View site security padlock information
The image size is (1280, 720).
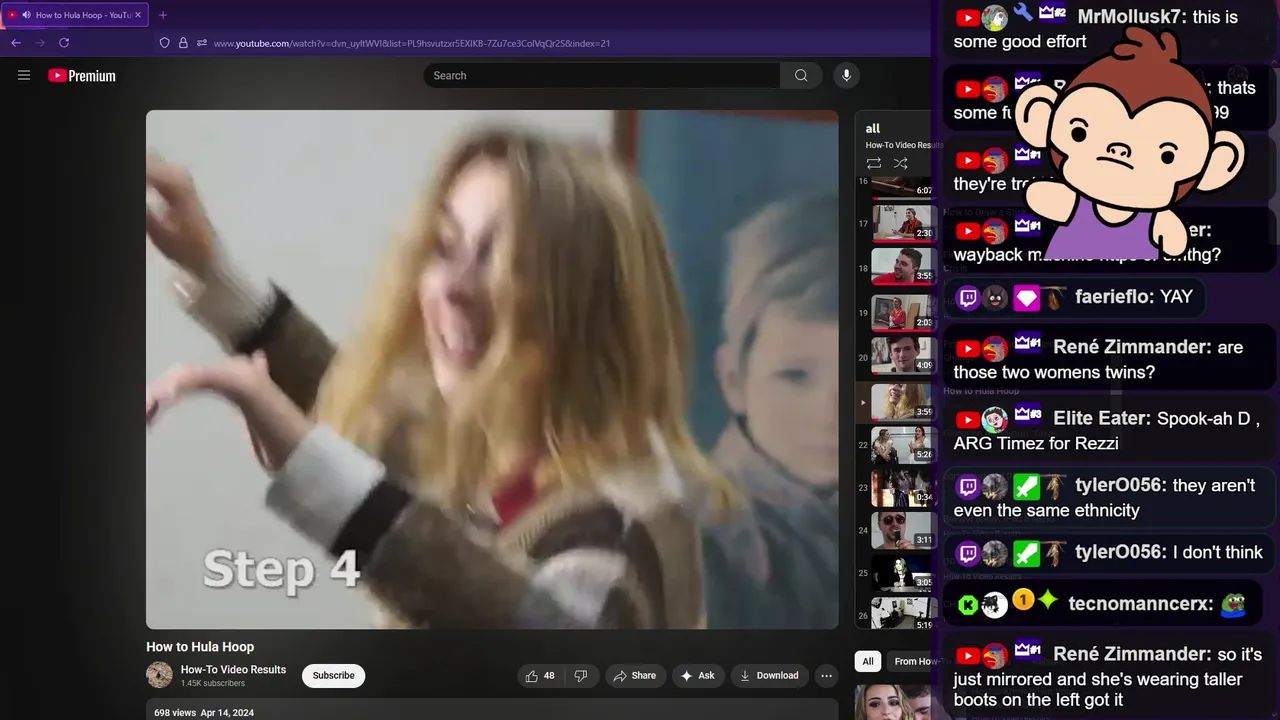pyautogui.click(x=183, y=43)
